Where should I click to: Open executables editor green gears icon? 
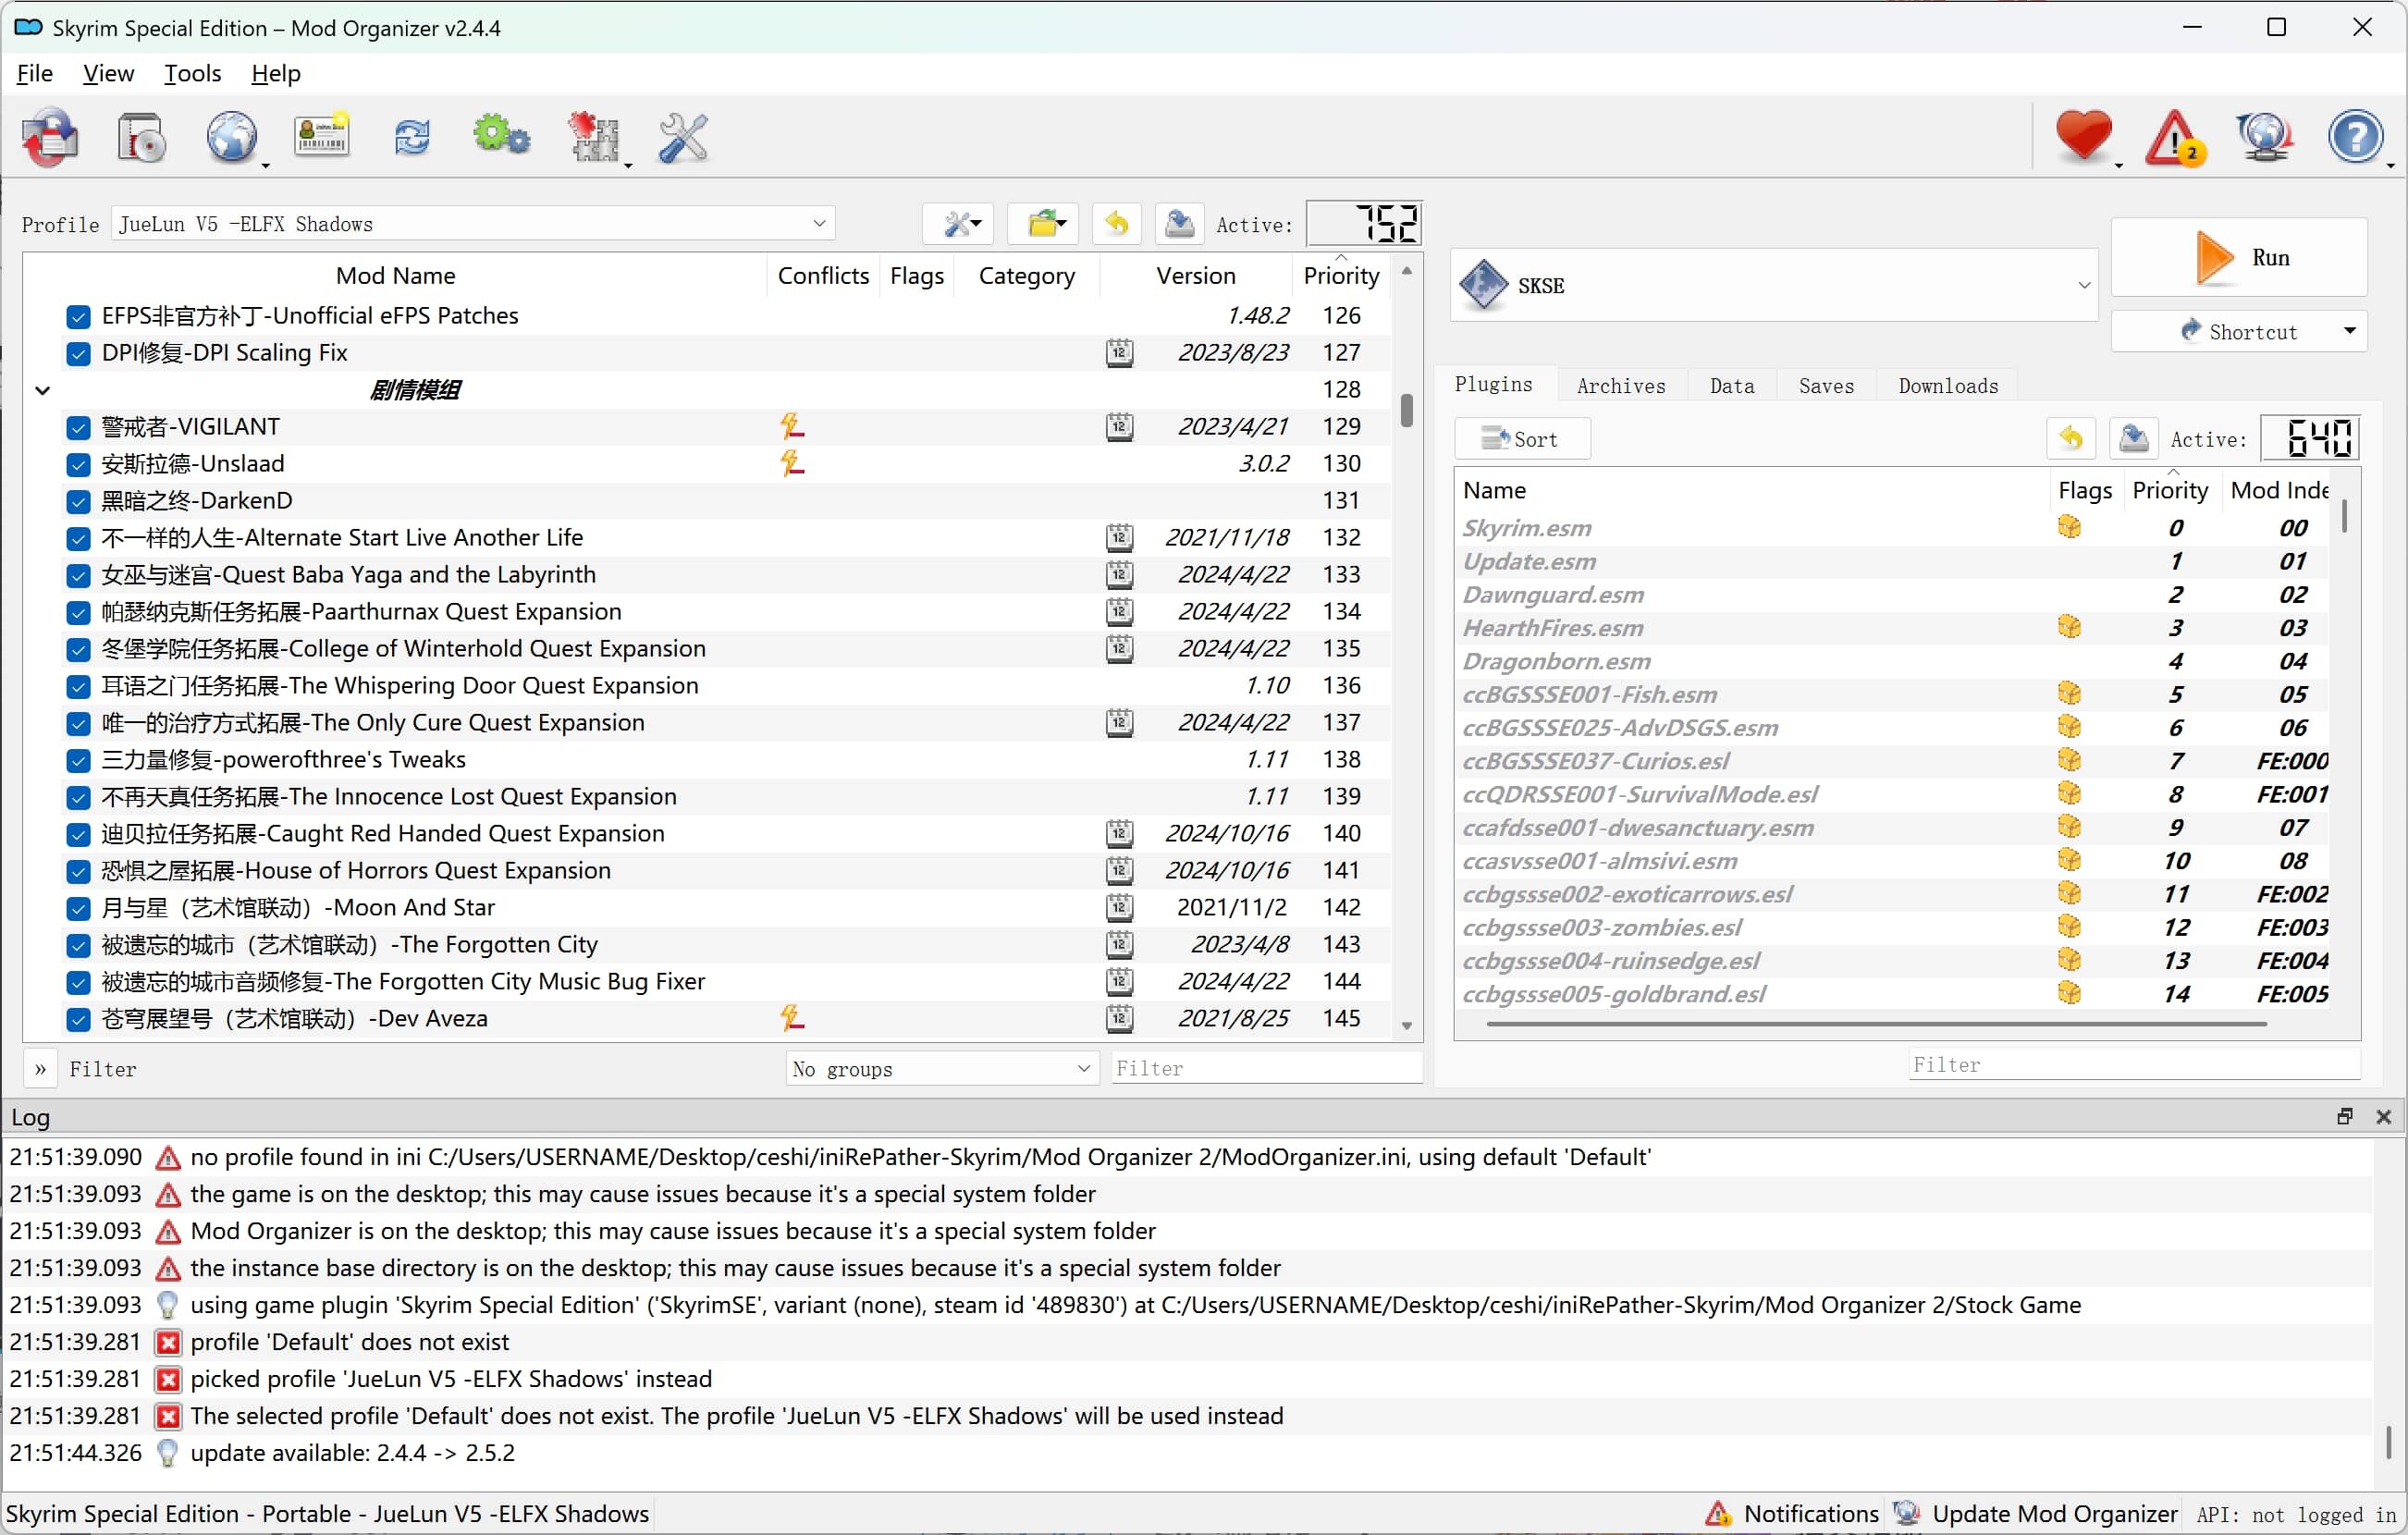(x=501, y=136)
